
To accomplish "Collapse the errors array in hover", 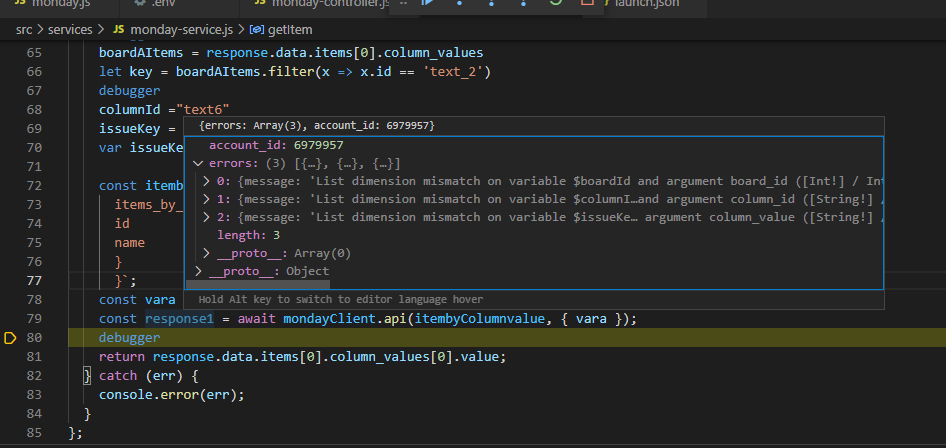I will coord(197,164).
